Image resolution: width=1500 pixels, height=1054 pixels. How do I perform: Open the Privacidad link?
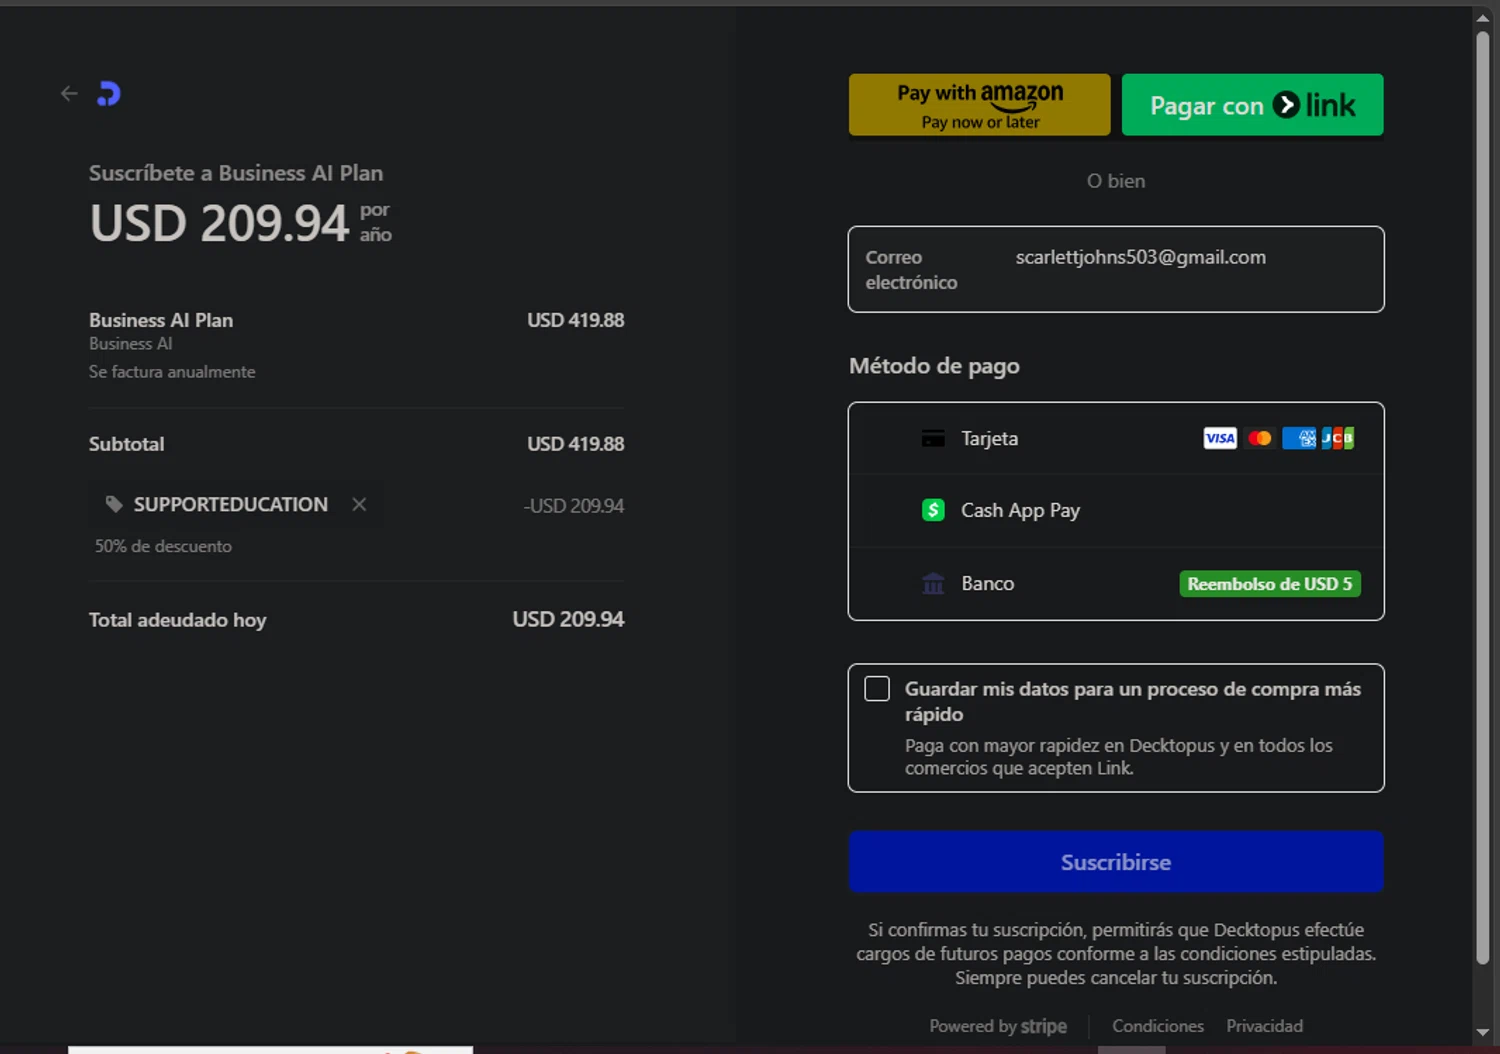pos(1264,1026)
